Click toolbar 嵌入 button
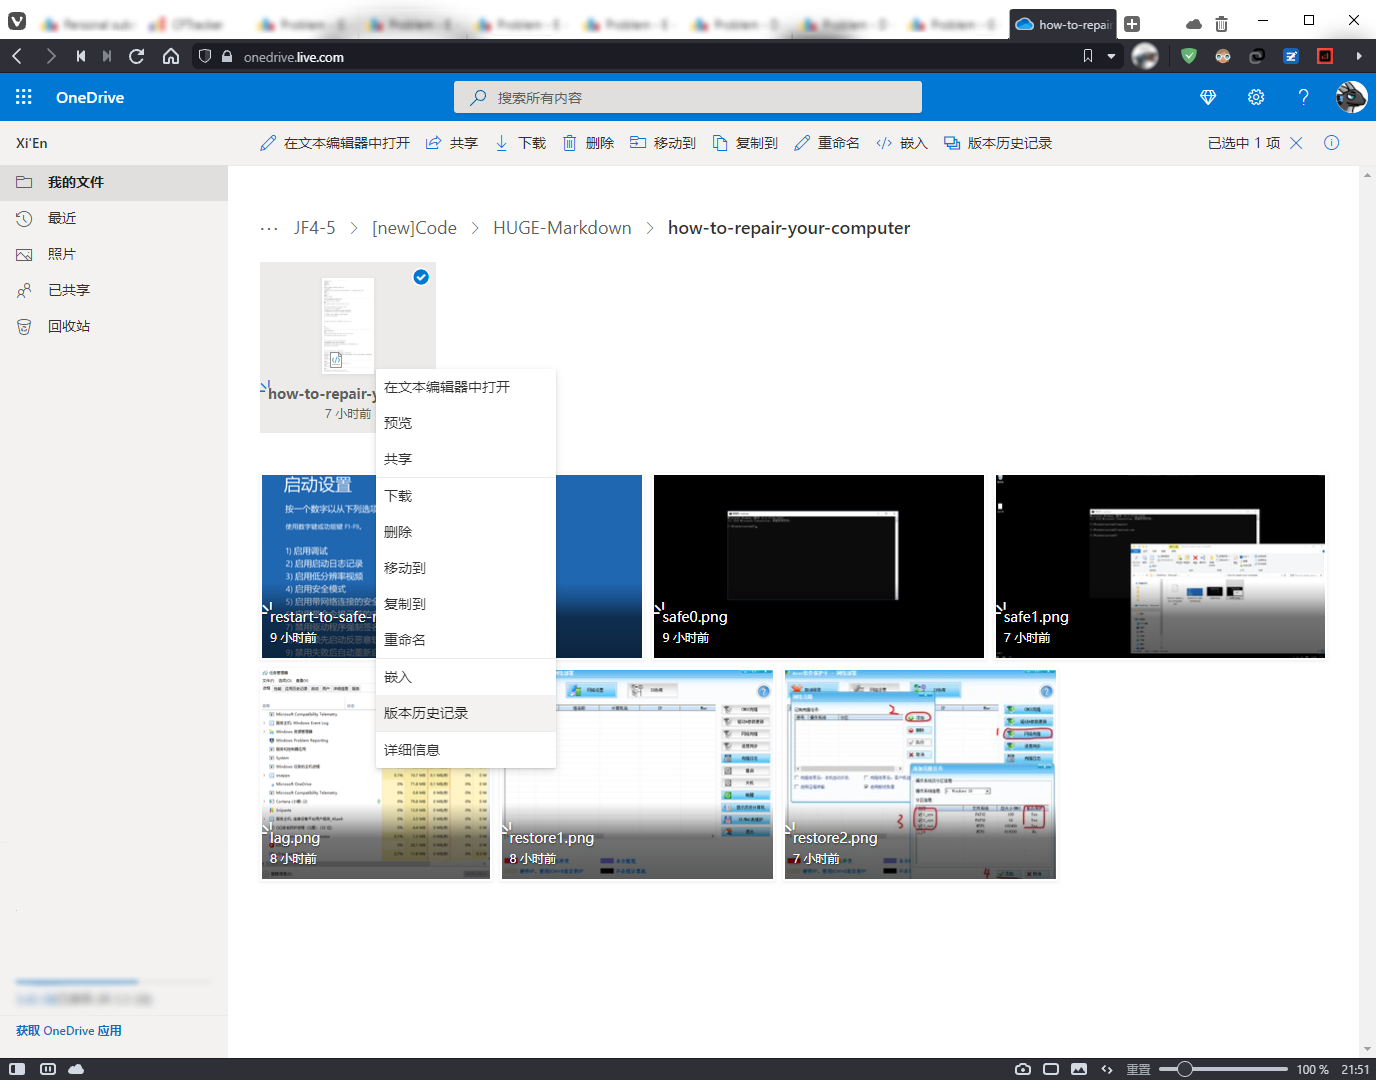Screen dimensions: 1376x1080 [x=902, y=143]
